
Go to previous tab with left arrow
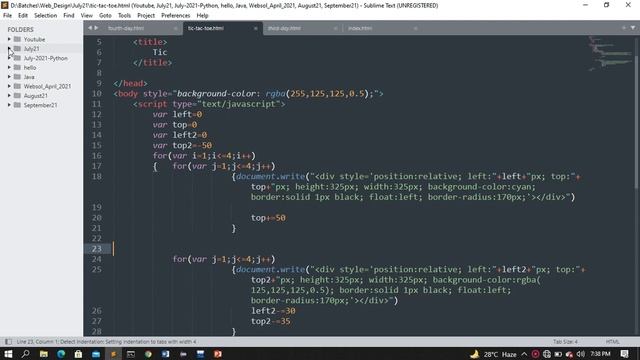[90, 28]
